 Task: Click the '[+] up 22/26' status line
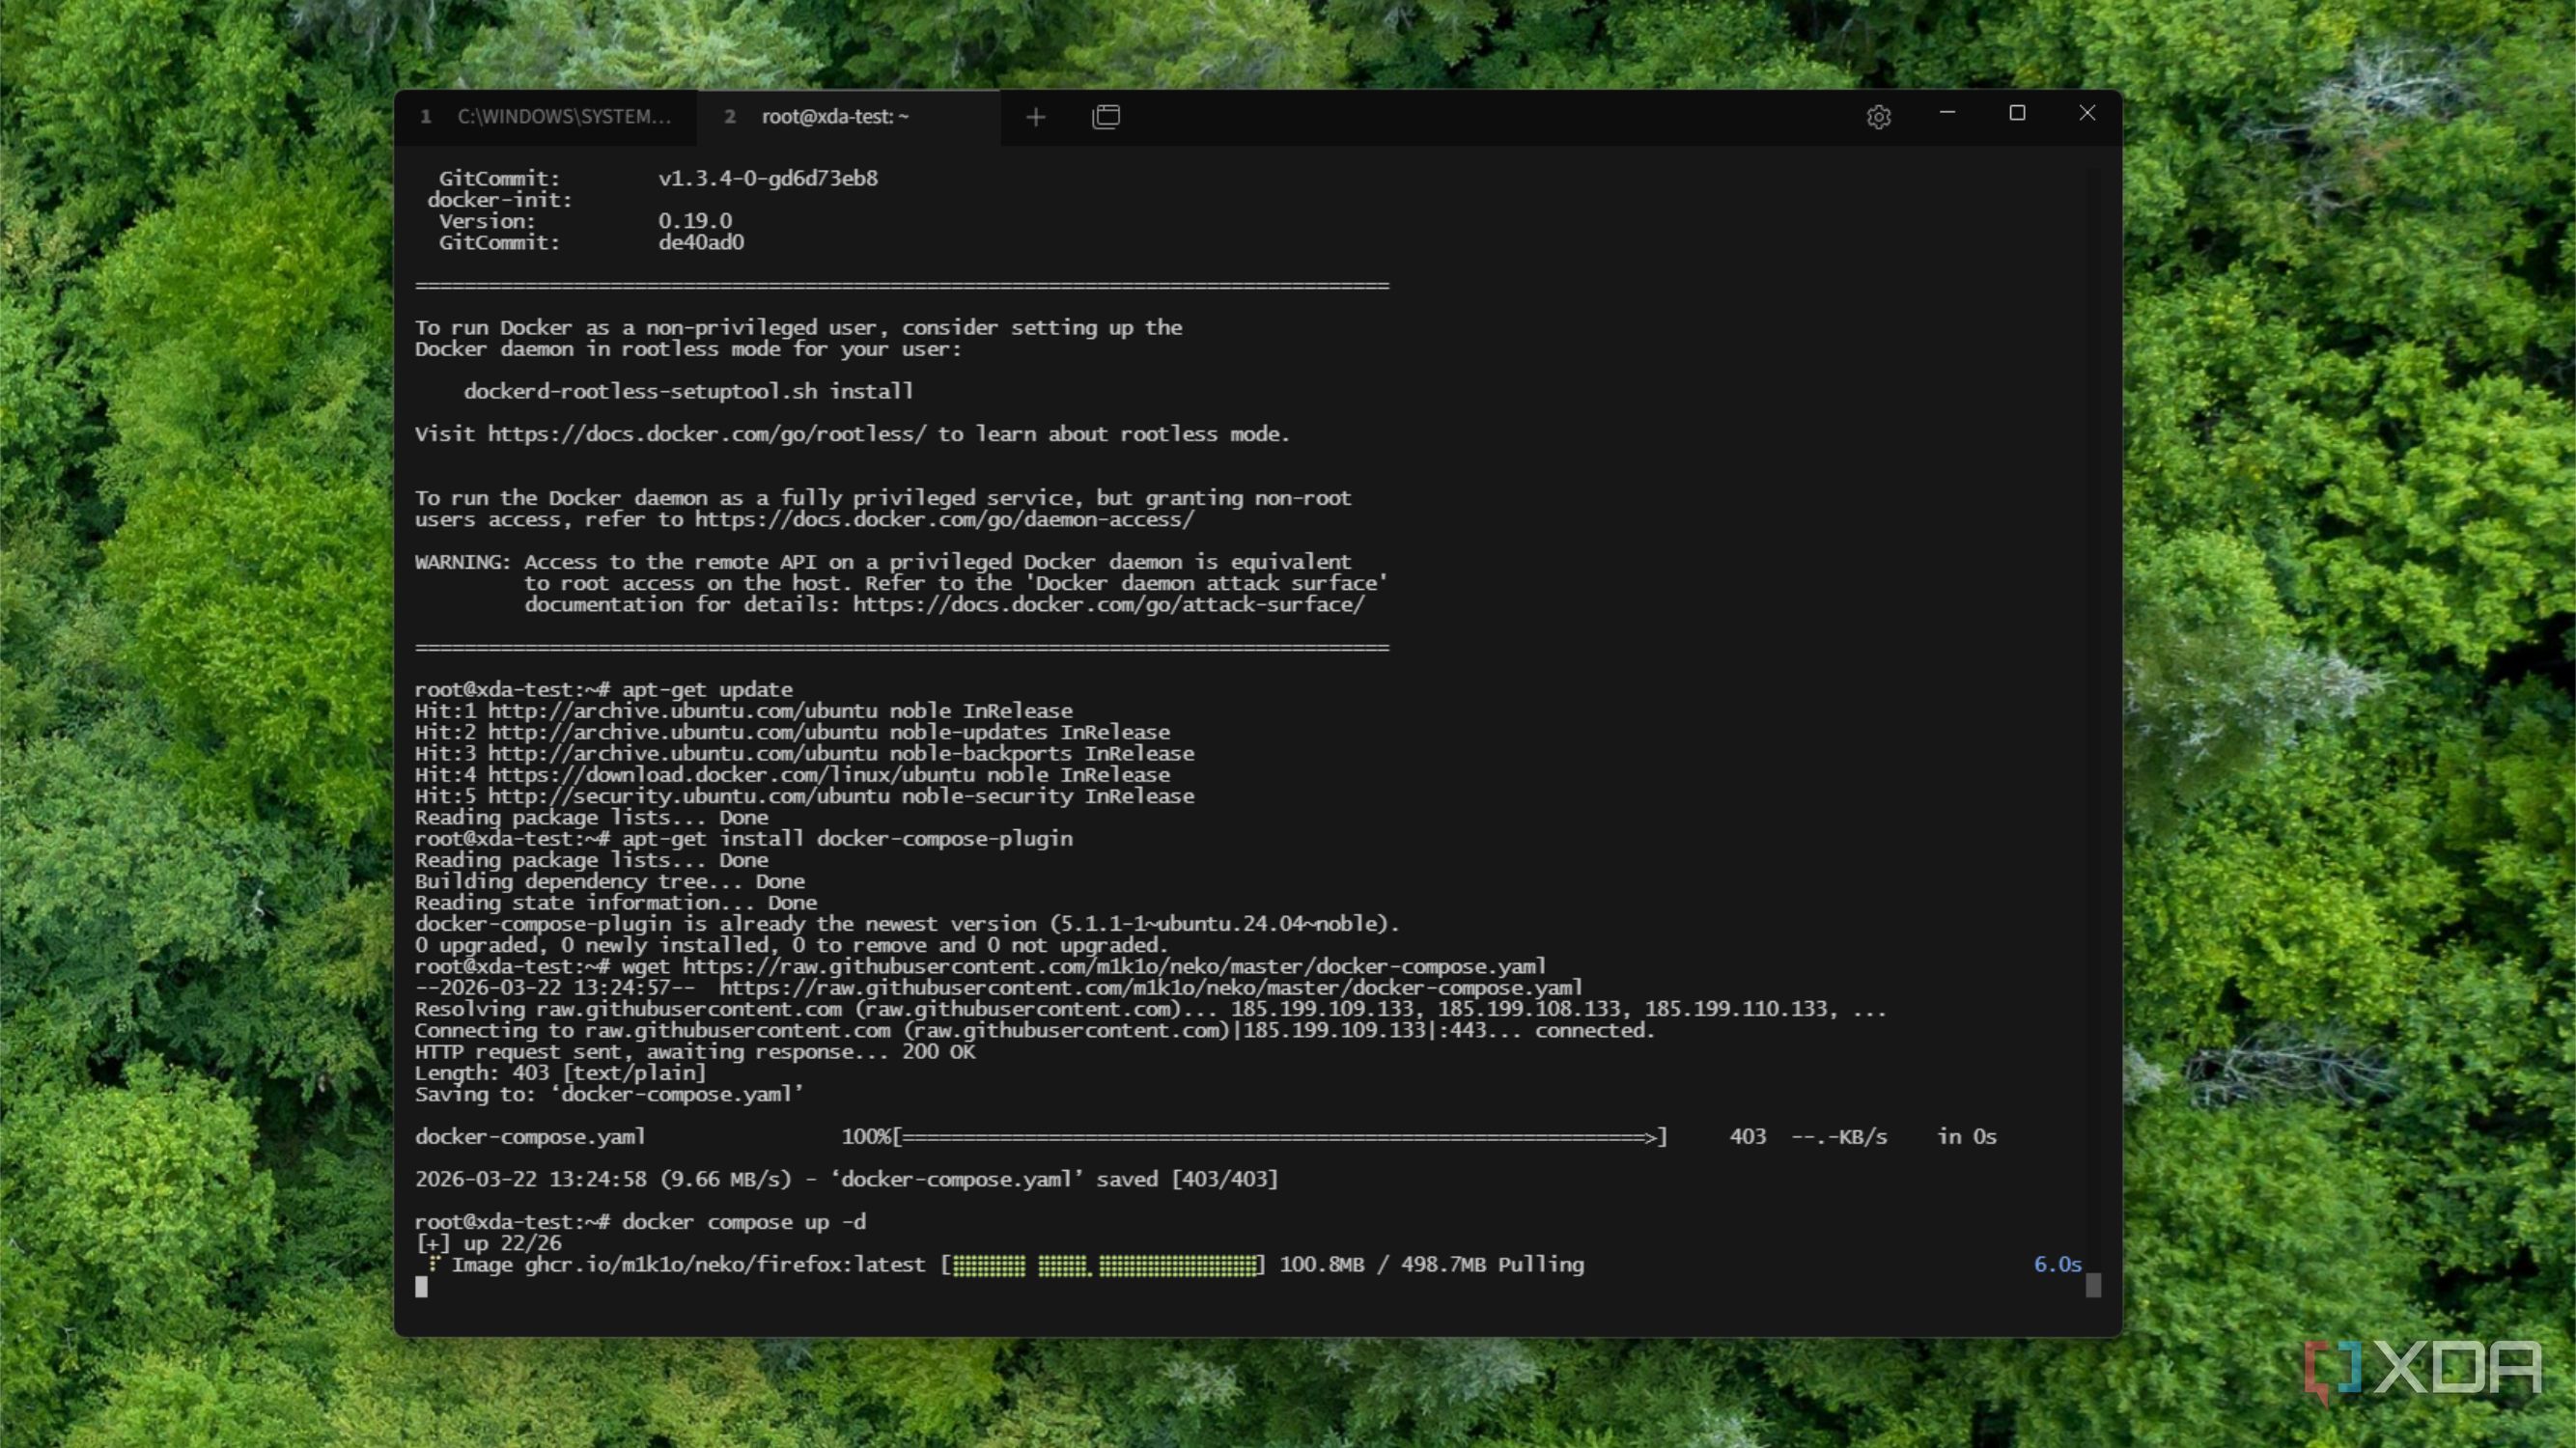click(x=489, y=1244)
